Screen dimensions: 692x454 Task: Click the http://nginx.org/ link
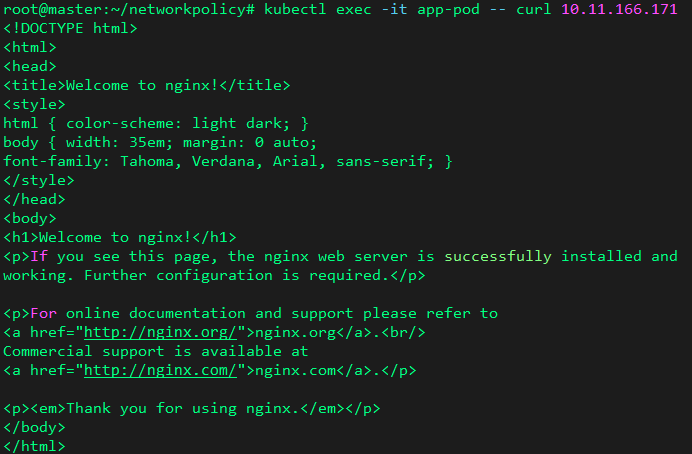coord(160,332)
